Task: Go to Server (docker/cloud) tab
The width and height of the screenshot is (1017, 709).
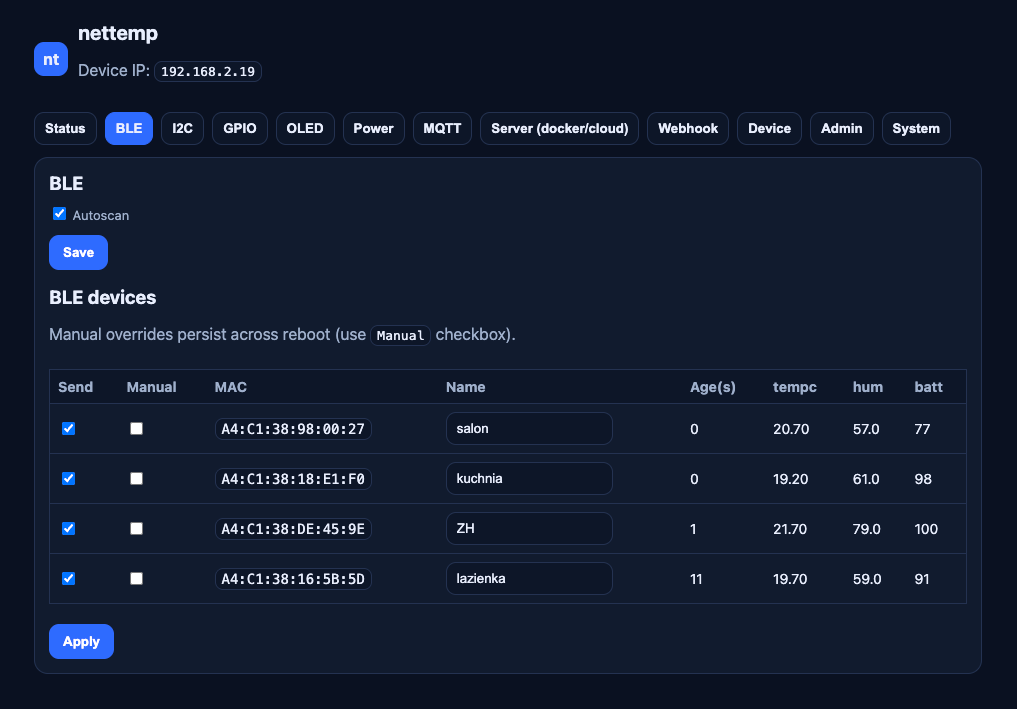Action: point(559,129)
